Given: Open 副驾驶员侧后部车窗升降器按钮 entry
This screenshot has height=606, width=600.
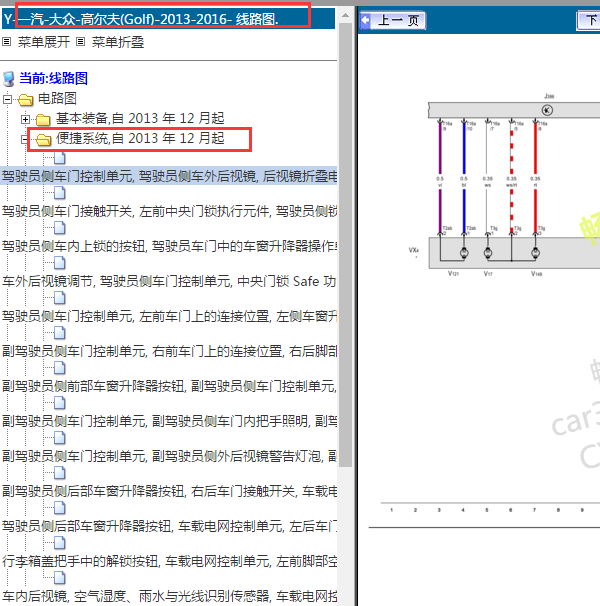Looking at the screenshot, I should click(x=169, y=492).
